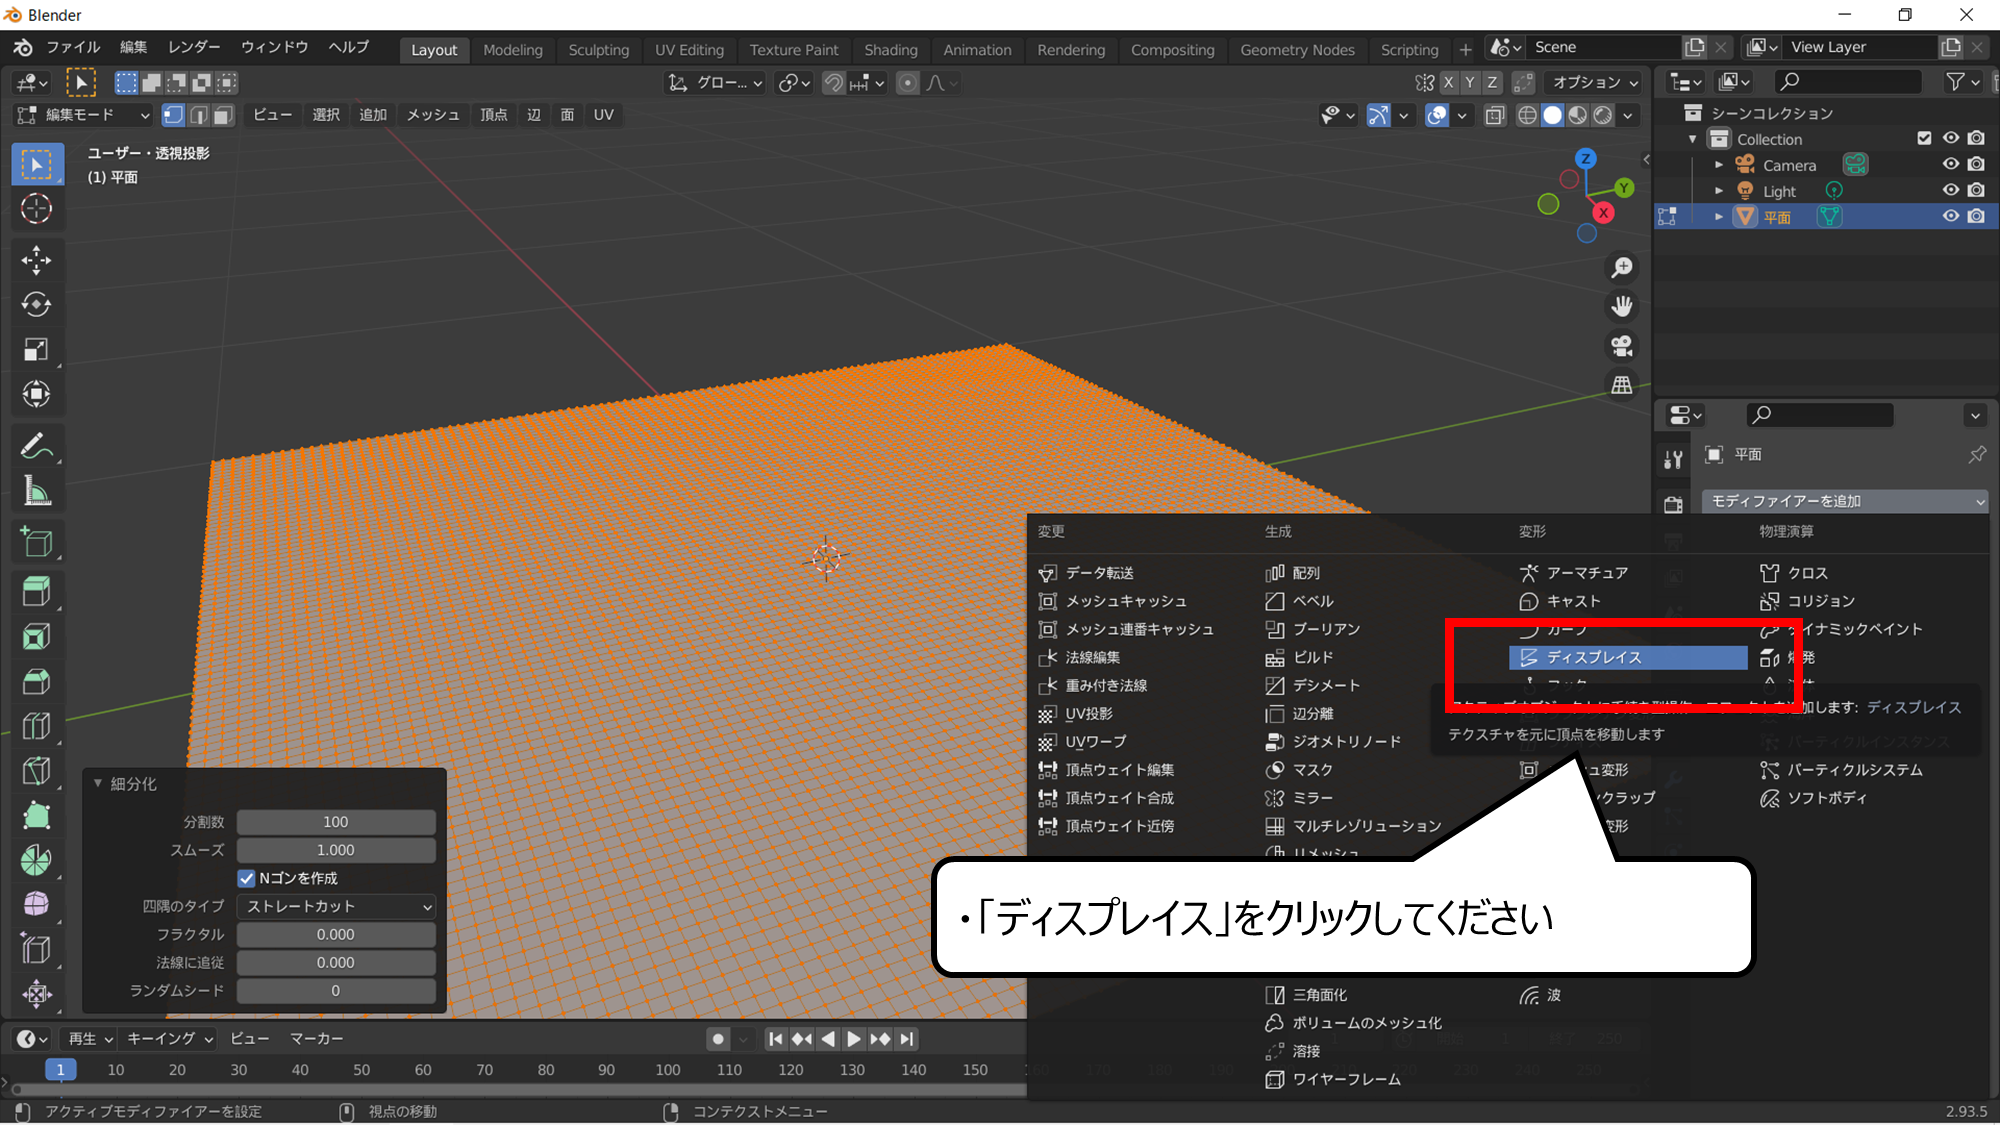Image resolution: width=2000 pixels, height=1125 pixels.
Task: Toggle X-ray display in viewport header
Action: pos(1495,115)
